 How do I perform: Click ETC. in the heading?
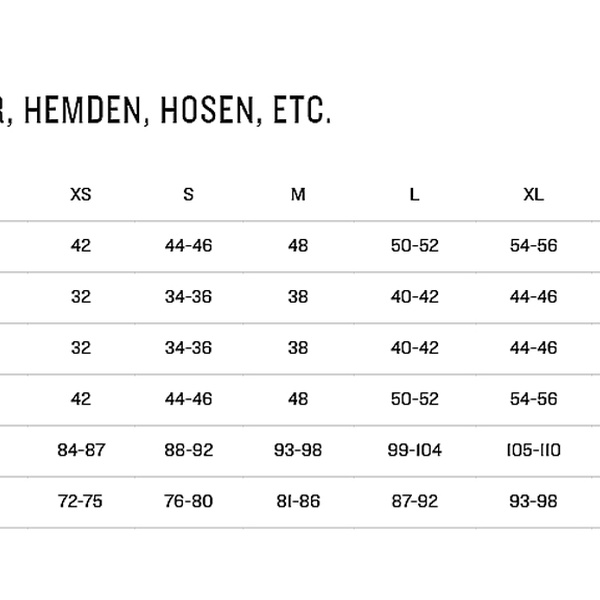[x=297, y=111]
